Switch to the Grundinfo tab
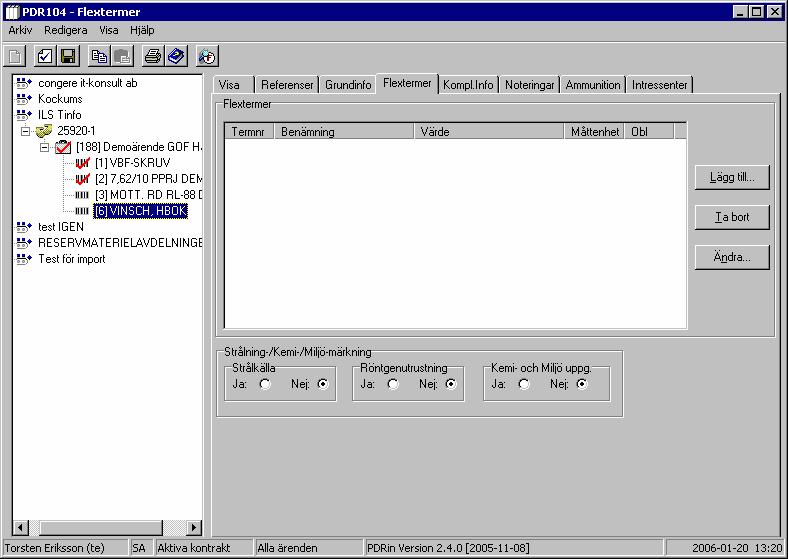 click(x=348, y=85)
